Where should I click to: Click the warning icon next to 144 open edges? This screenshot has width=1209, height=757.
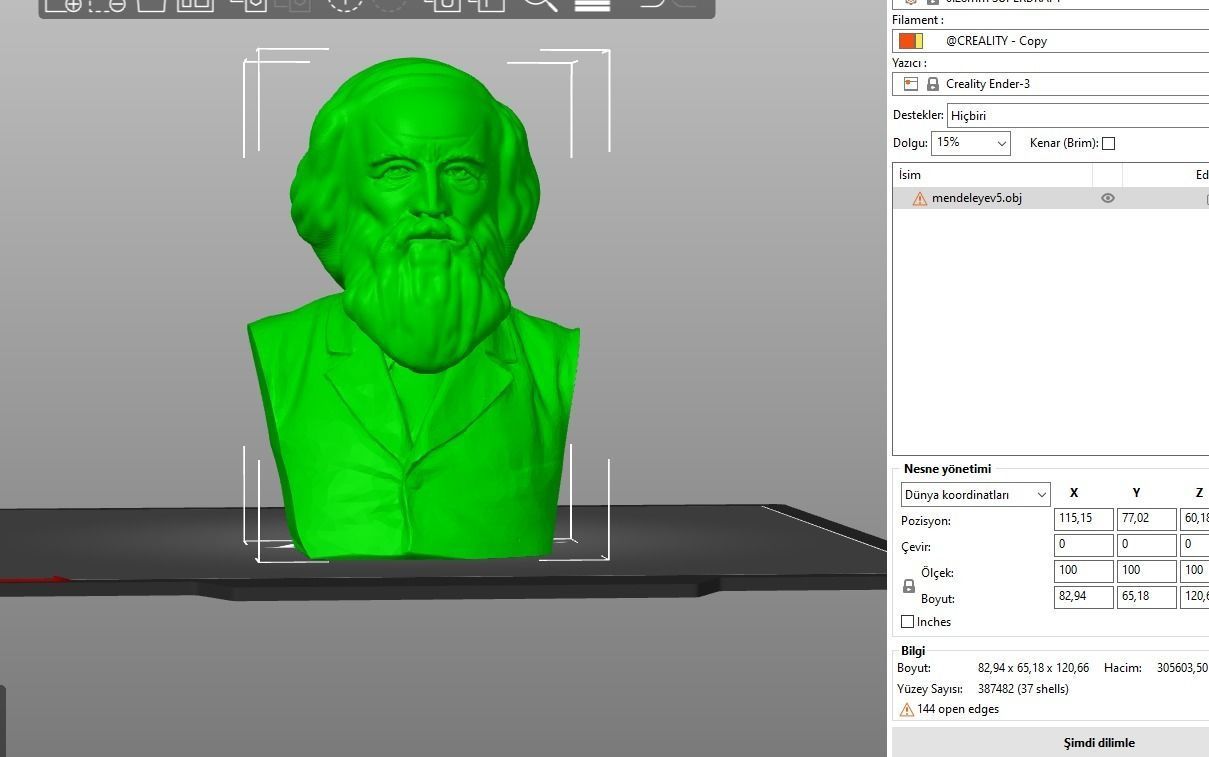click(907, 709)
